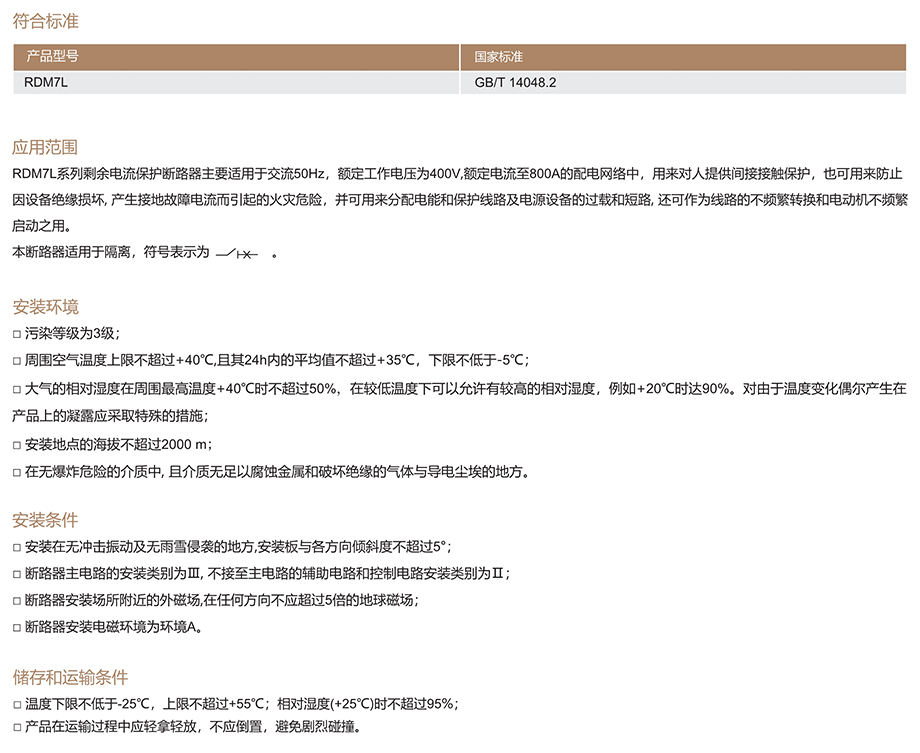
Task: Select the GB/T 14048.2 standard cell
Action: pyautogui.click(x=515, y=83)
